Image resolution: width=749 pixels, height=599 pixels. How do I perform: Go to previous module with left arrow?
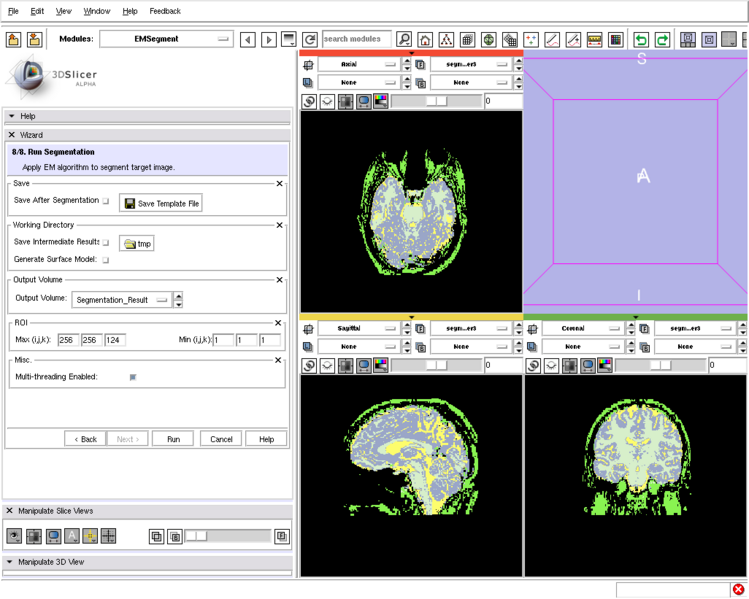248,40
